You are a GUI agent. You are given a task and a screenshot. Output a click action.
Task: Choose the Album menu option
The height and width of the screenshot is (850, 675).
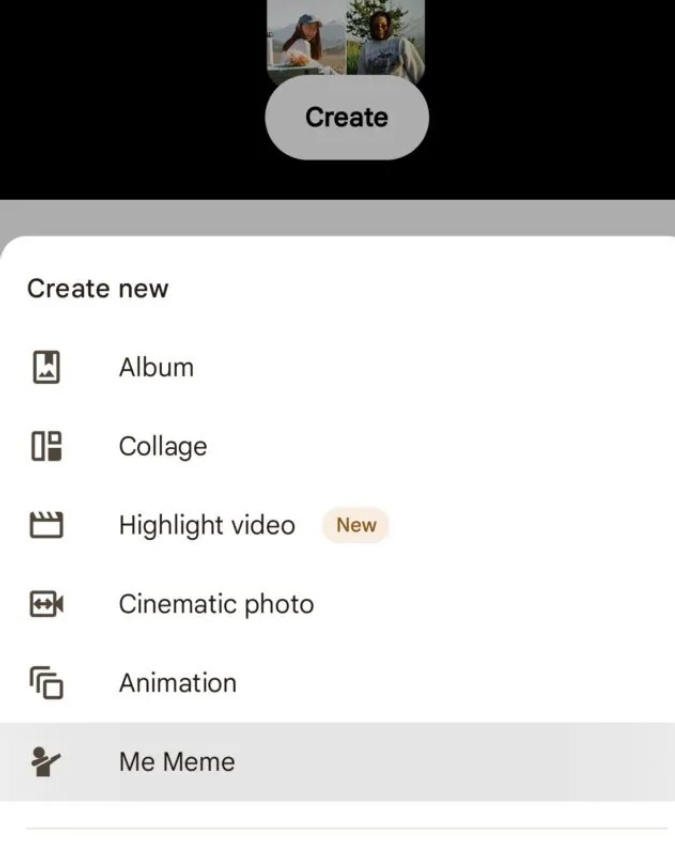[156, 367]
